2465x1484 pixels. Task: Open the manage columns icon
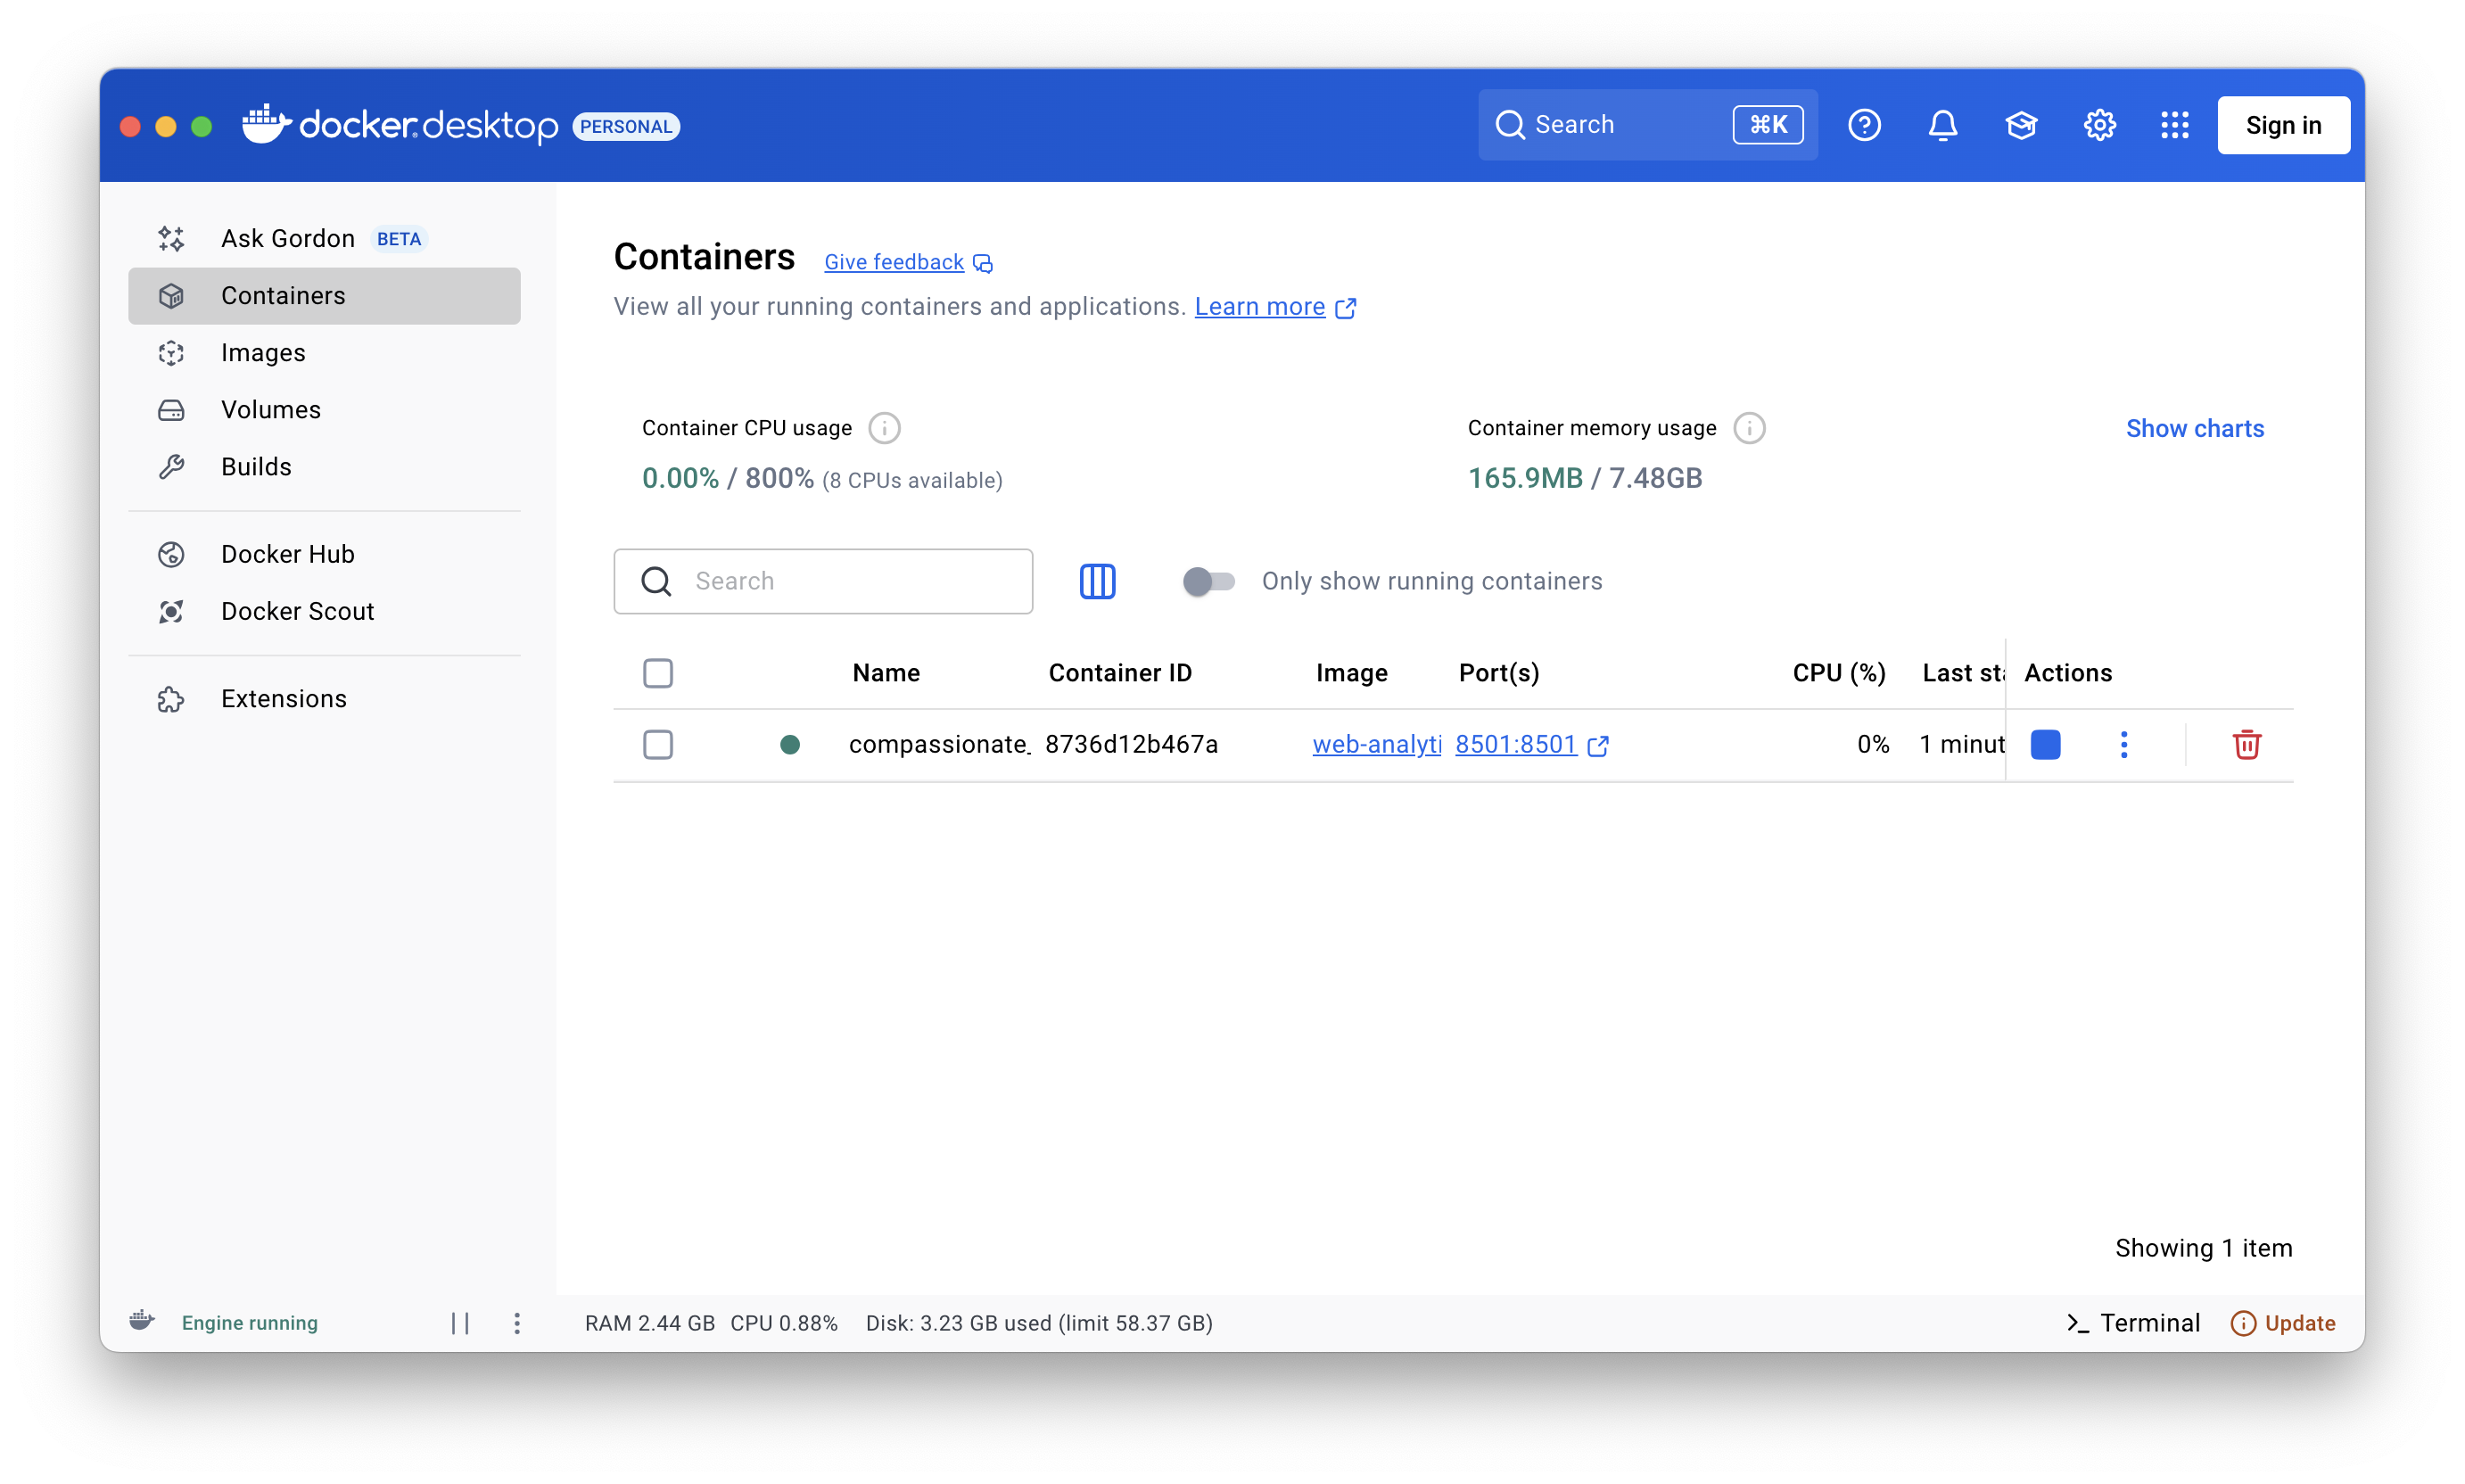tap(1097, 581)
